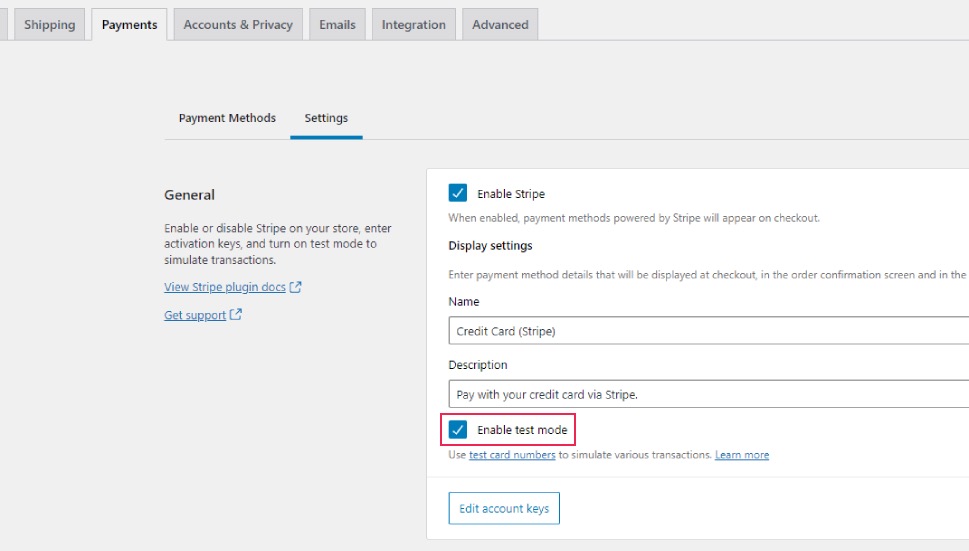Click the Name field label
The width and height of the screenshot is (969, 551).
coord(464,301)
